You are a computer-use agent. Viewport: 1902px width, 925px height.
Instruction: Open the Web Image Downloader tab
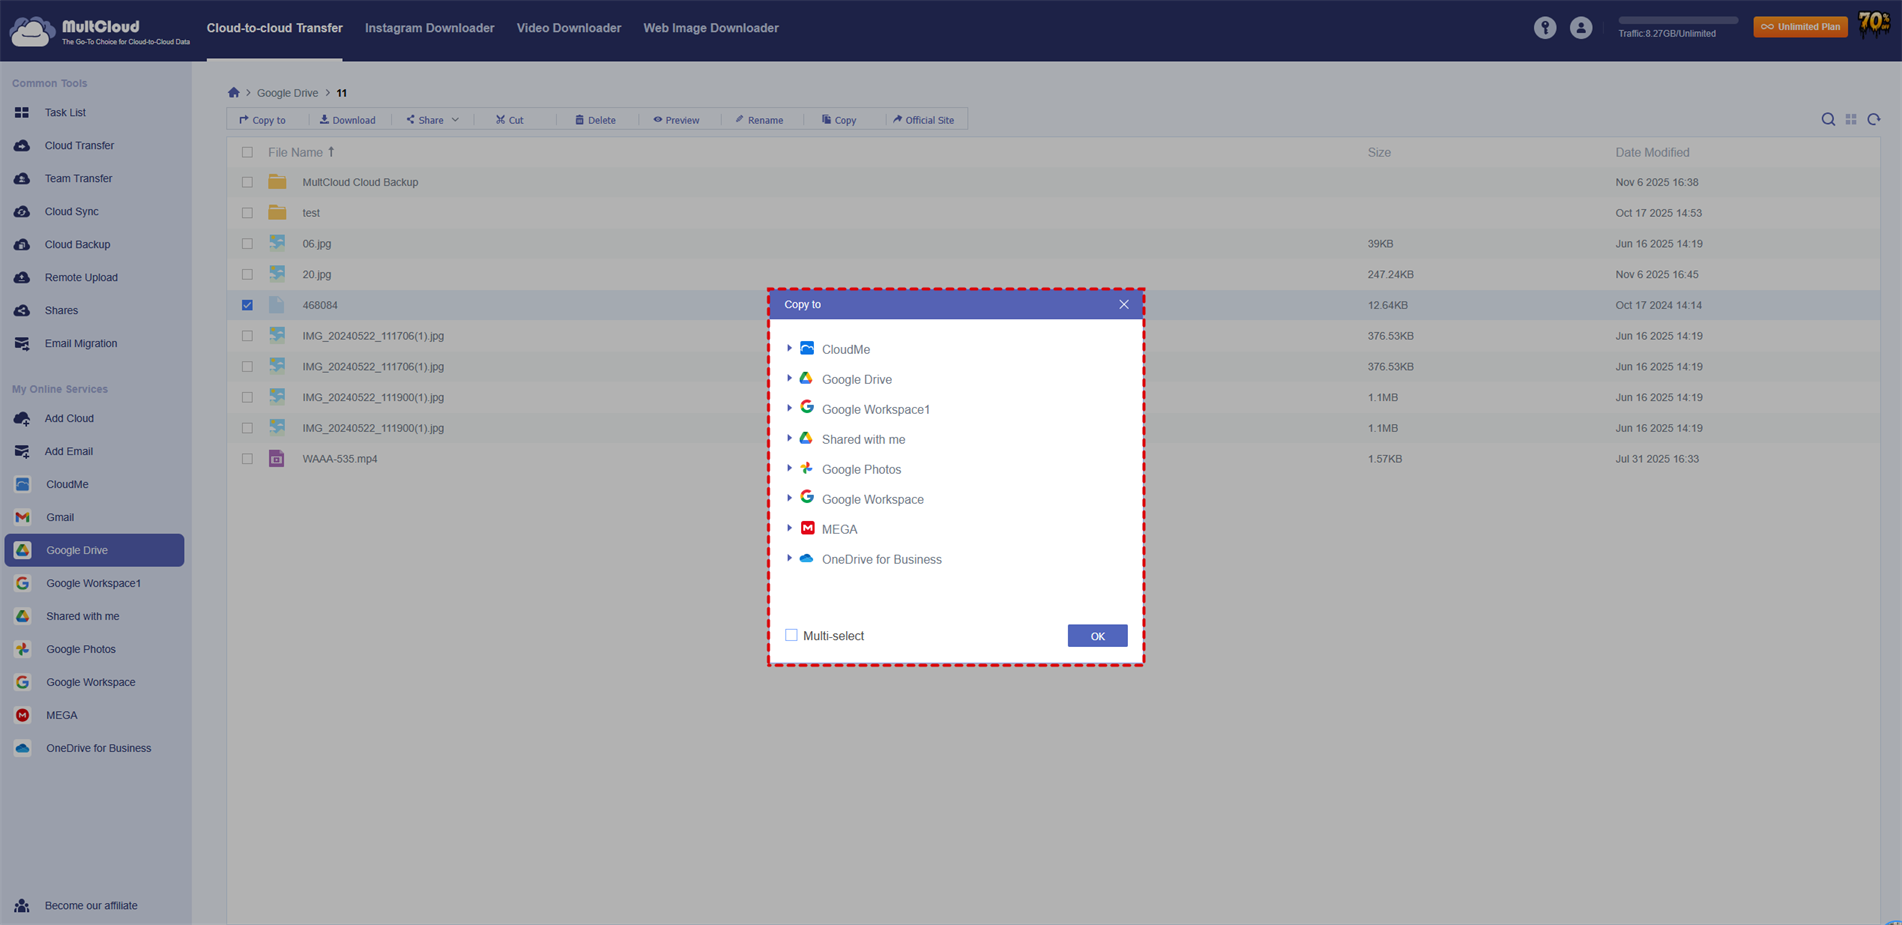tap(711, 28)
